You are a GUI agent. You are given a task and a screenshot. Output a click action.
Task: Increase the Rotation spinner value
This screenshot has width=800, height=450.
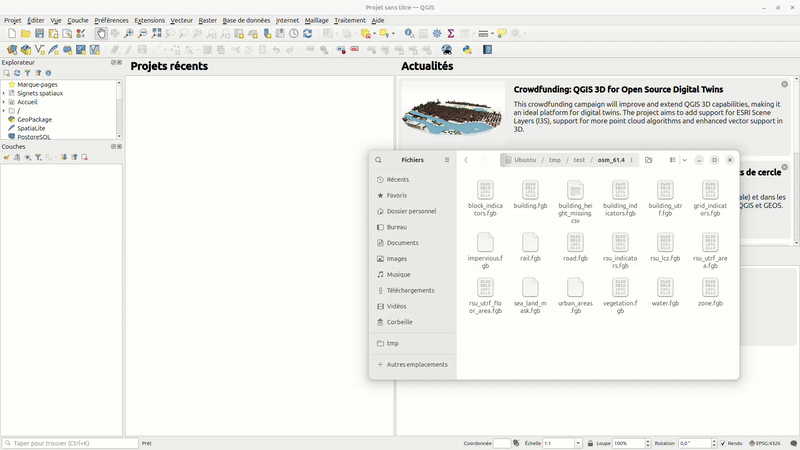[714, 441]
